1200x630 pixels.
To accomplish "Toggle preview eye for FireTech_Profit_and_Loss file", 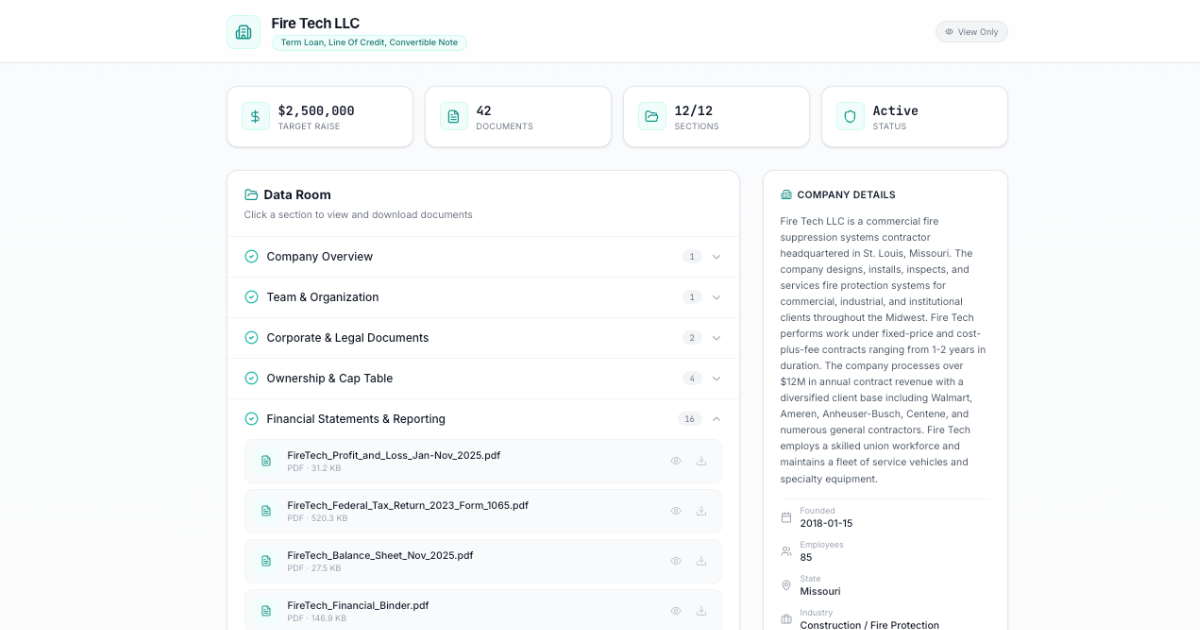I will [676, 460].
